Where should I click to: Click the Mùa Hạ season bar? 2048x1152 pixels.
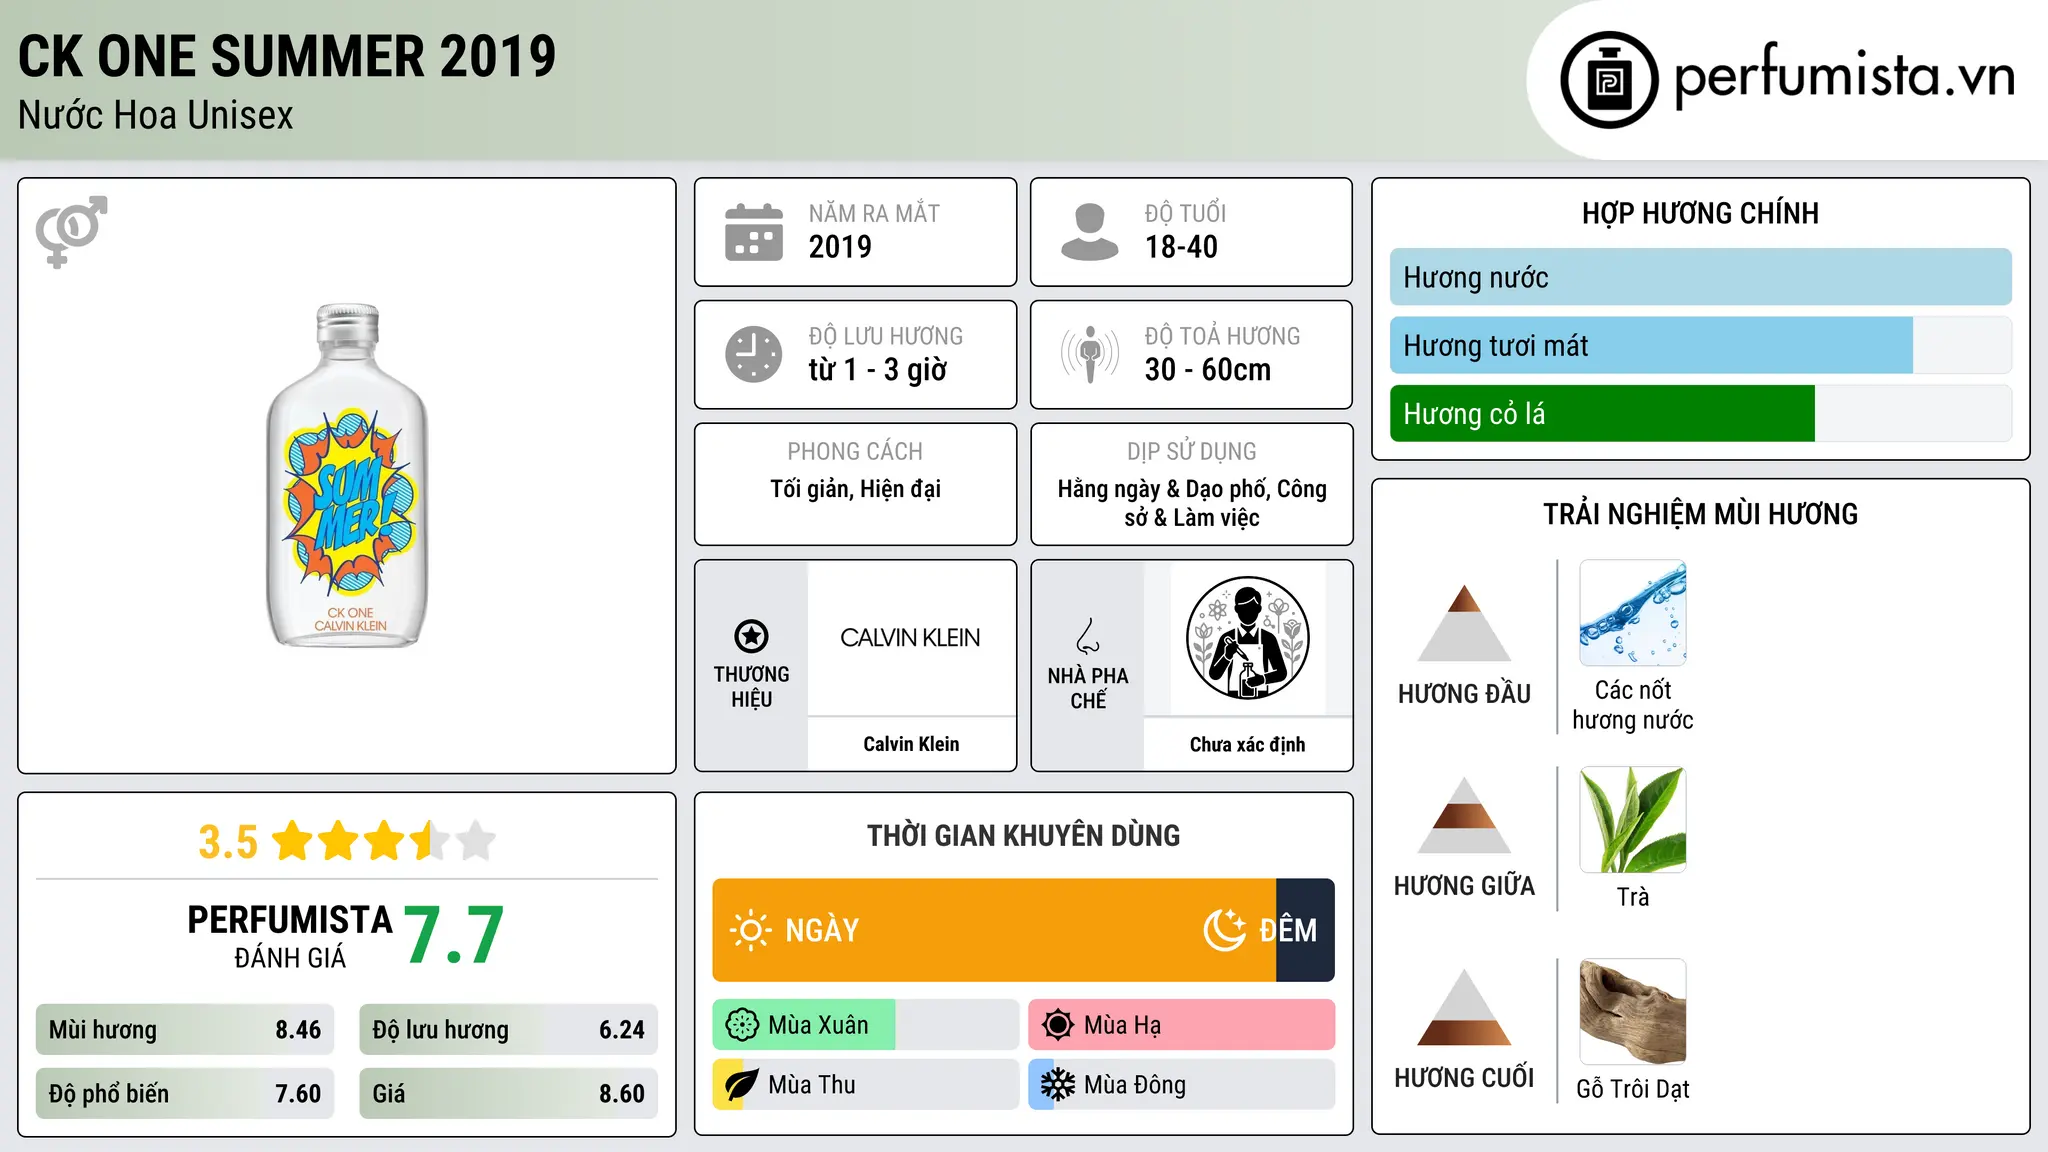click(x=1181, y=1025)
